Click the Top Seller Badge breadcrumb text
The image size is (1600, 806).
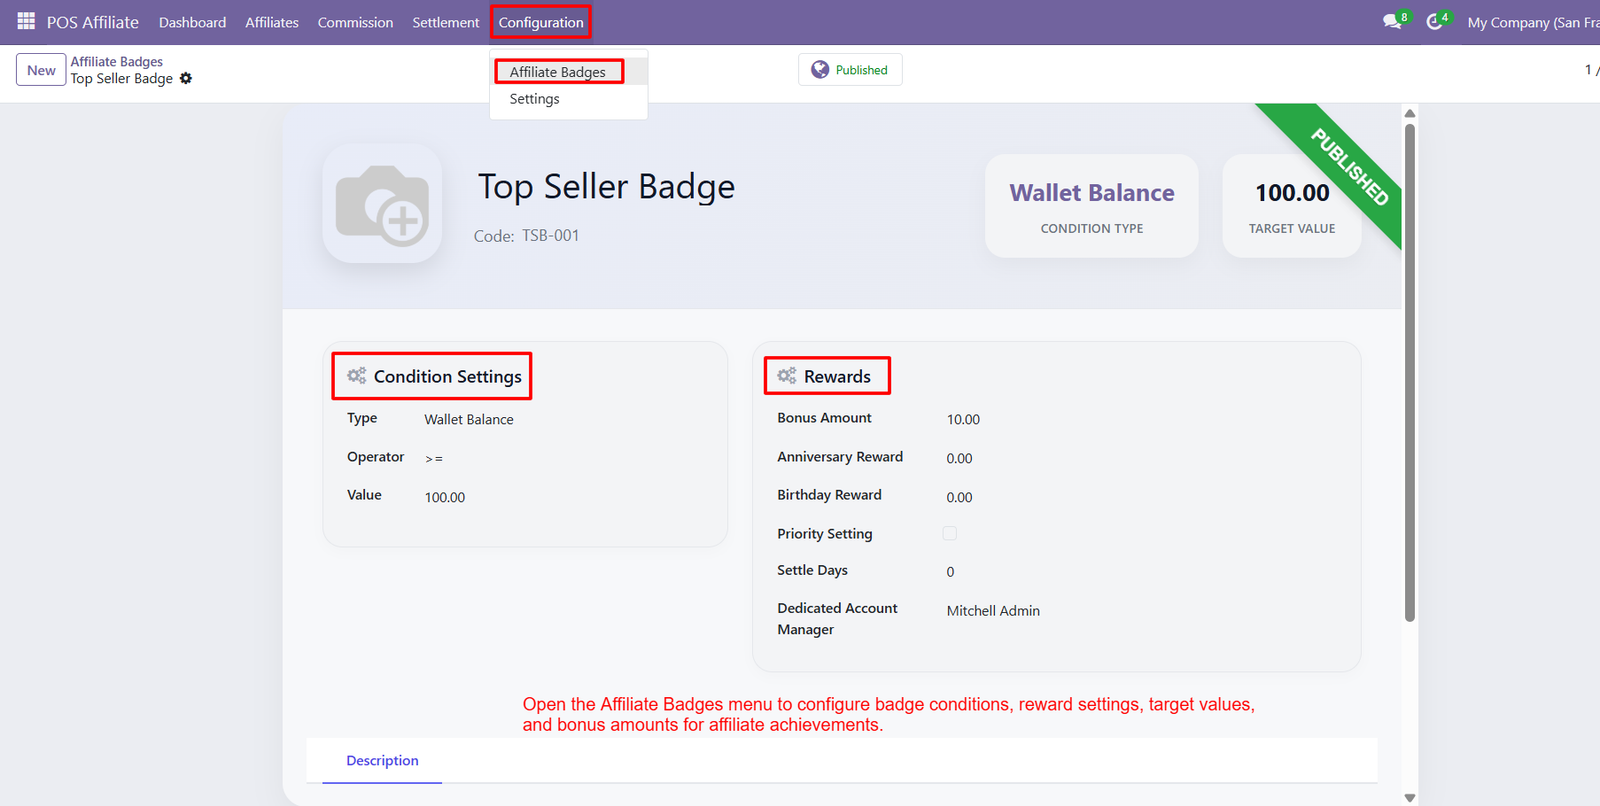pyautogui.click(x=121, y=78)
